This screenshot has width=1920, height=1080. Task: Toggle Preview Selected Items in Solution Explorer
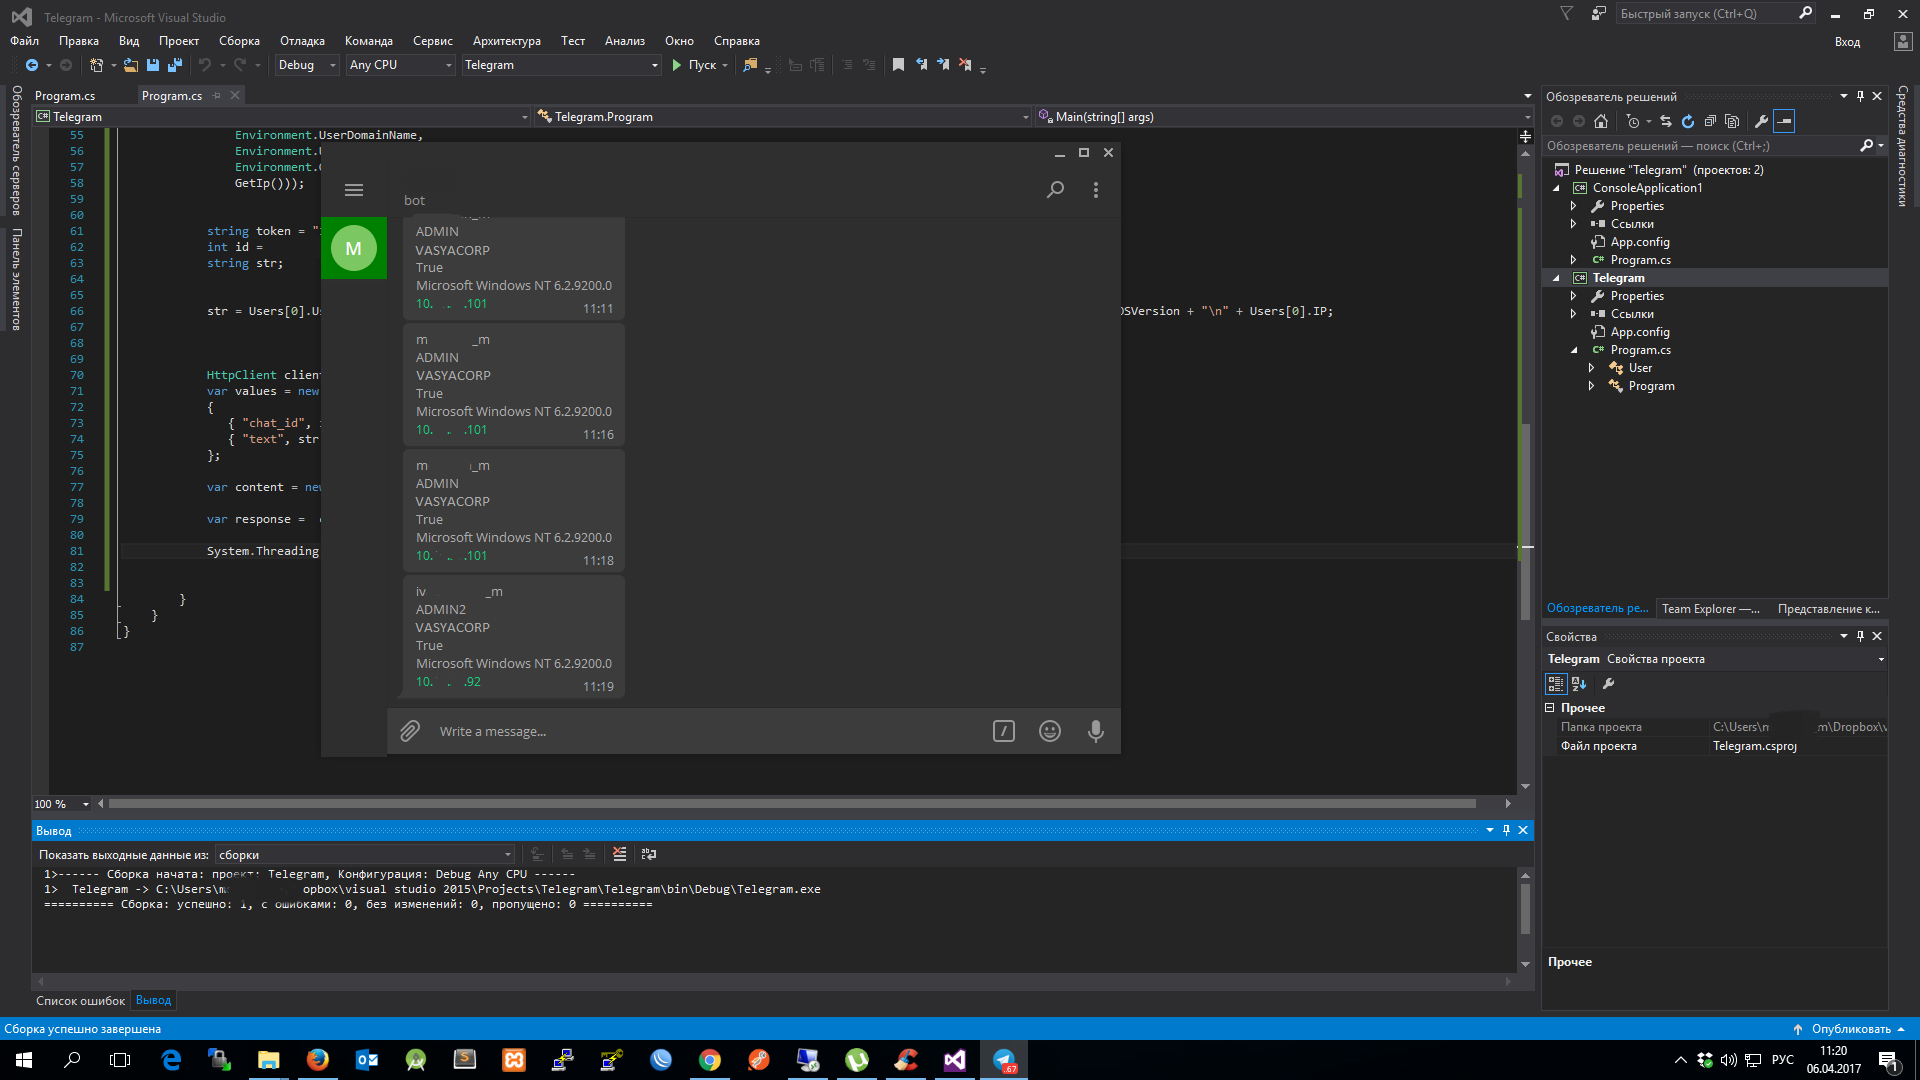click(x=1784, y=121)
